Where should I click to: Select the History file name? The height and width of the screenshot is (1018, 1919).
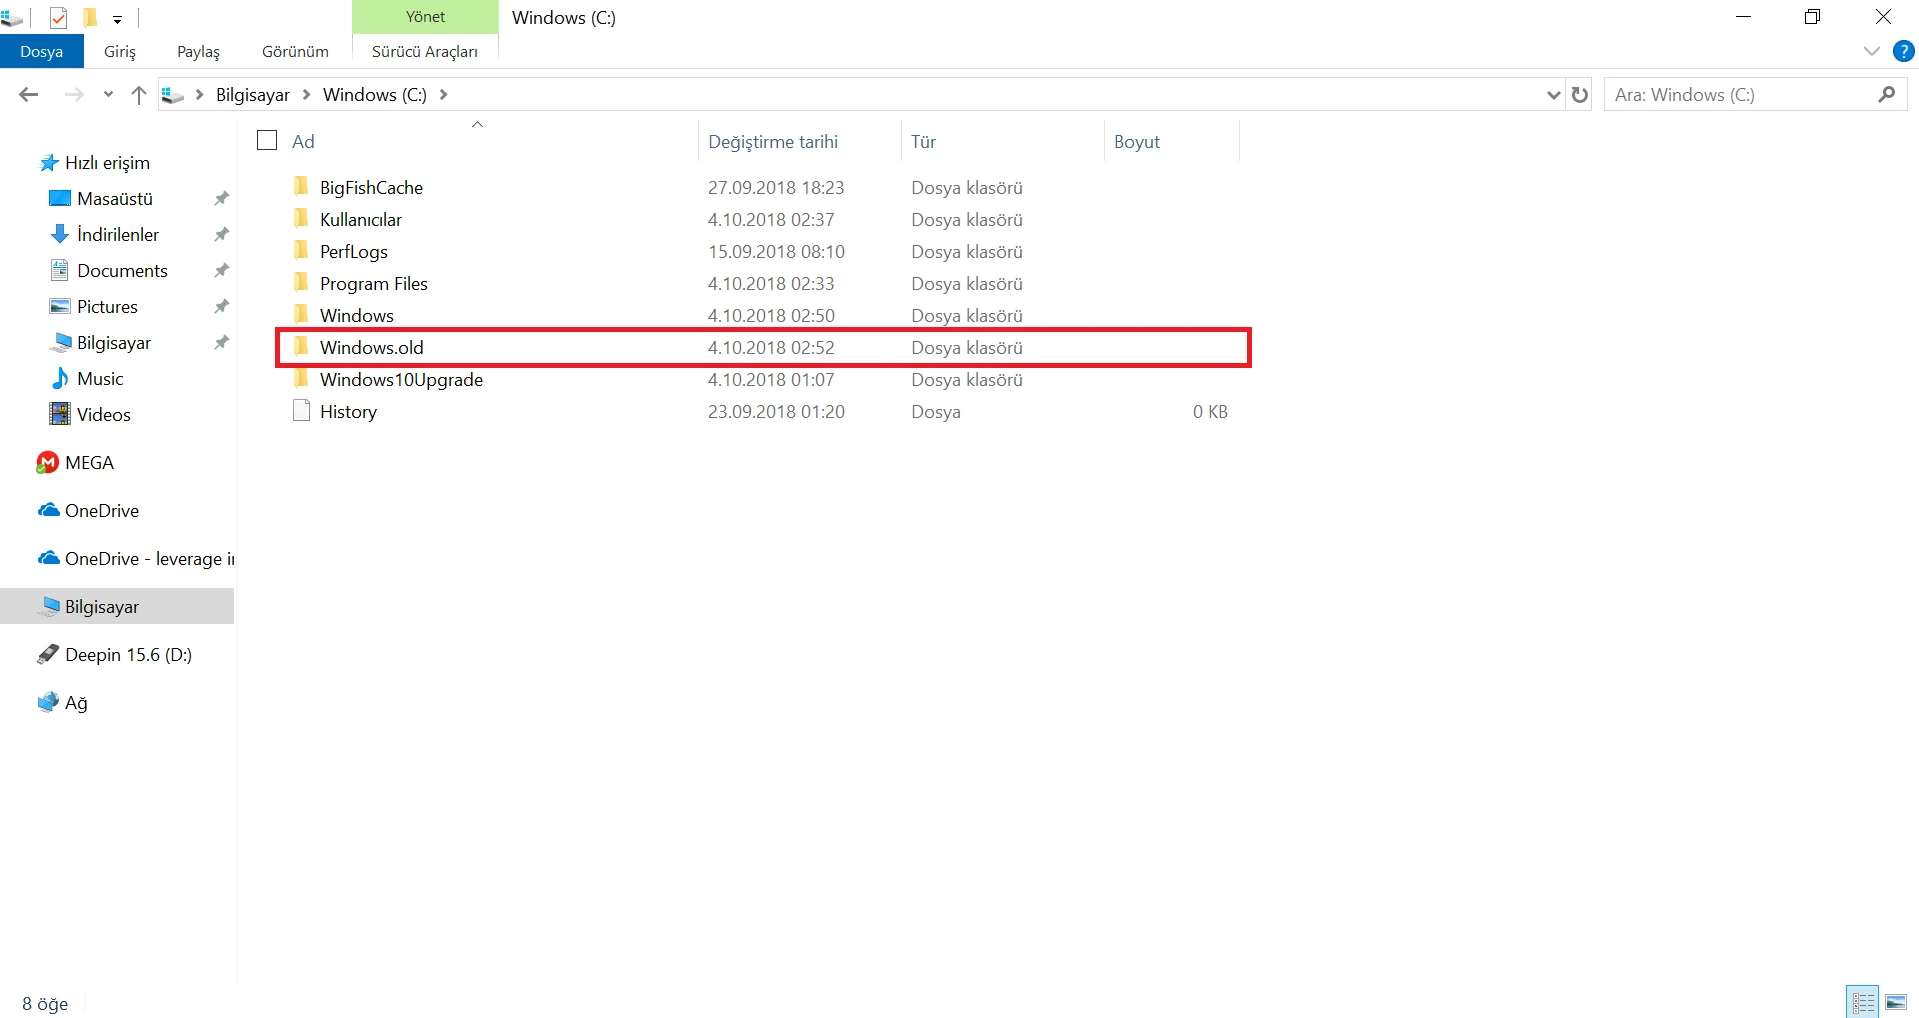[x=348, y=412]
